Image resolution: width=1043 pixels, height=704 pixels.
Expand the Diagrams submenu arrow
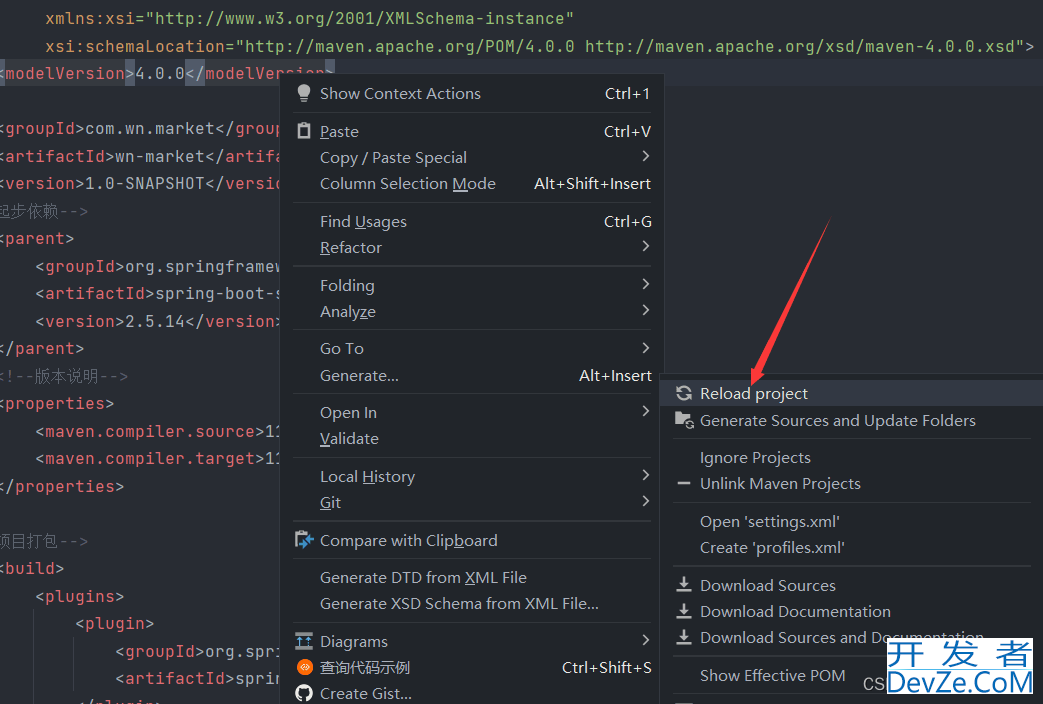(x=645, y=640)
